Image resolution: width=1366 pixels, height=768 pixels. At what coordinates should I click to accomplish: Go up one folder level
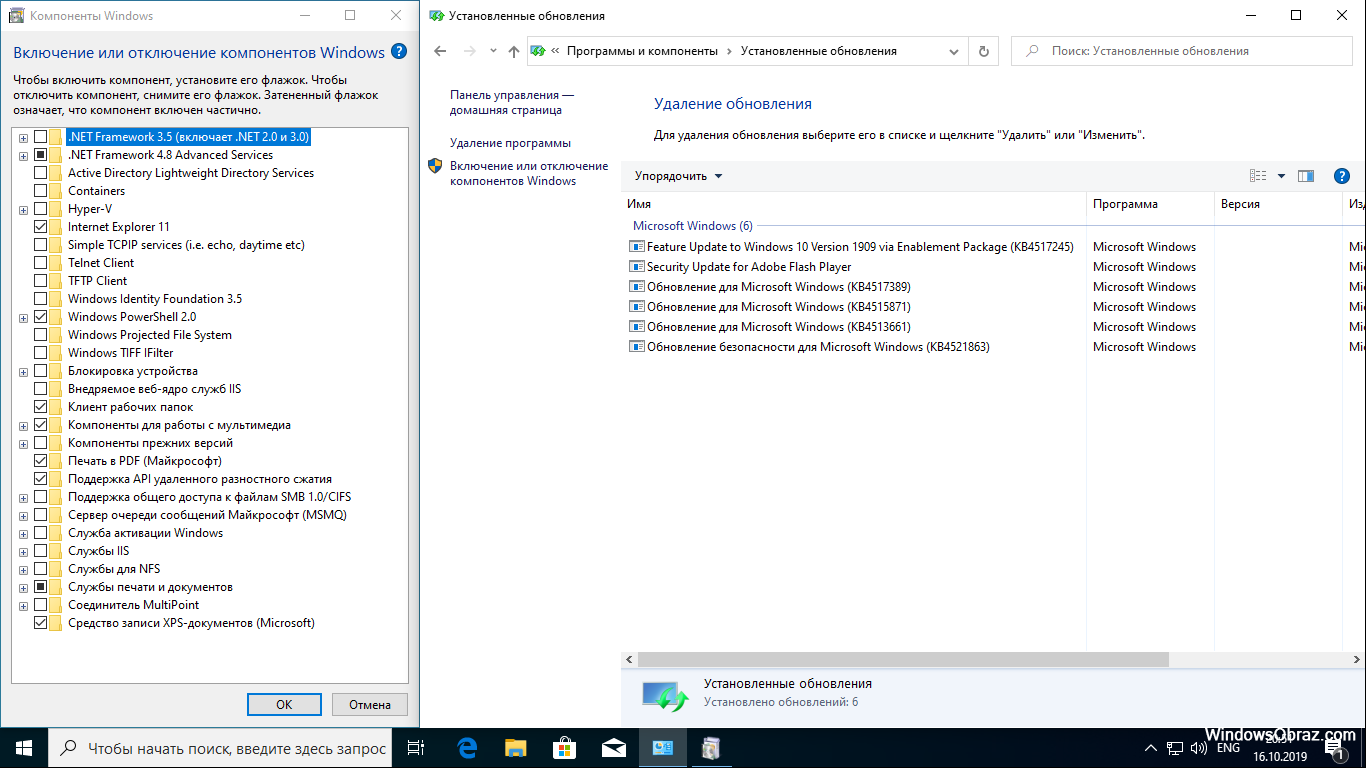point(514,51)
